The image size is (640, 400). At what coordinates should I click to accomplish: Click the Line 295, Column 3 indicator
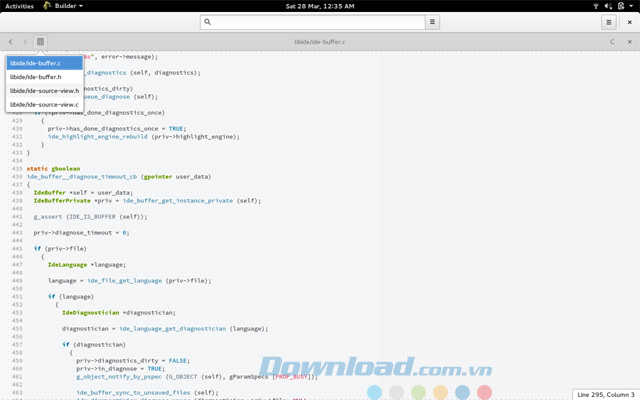[x=606, y=394]
